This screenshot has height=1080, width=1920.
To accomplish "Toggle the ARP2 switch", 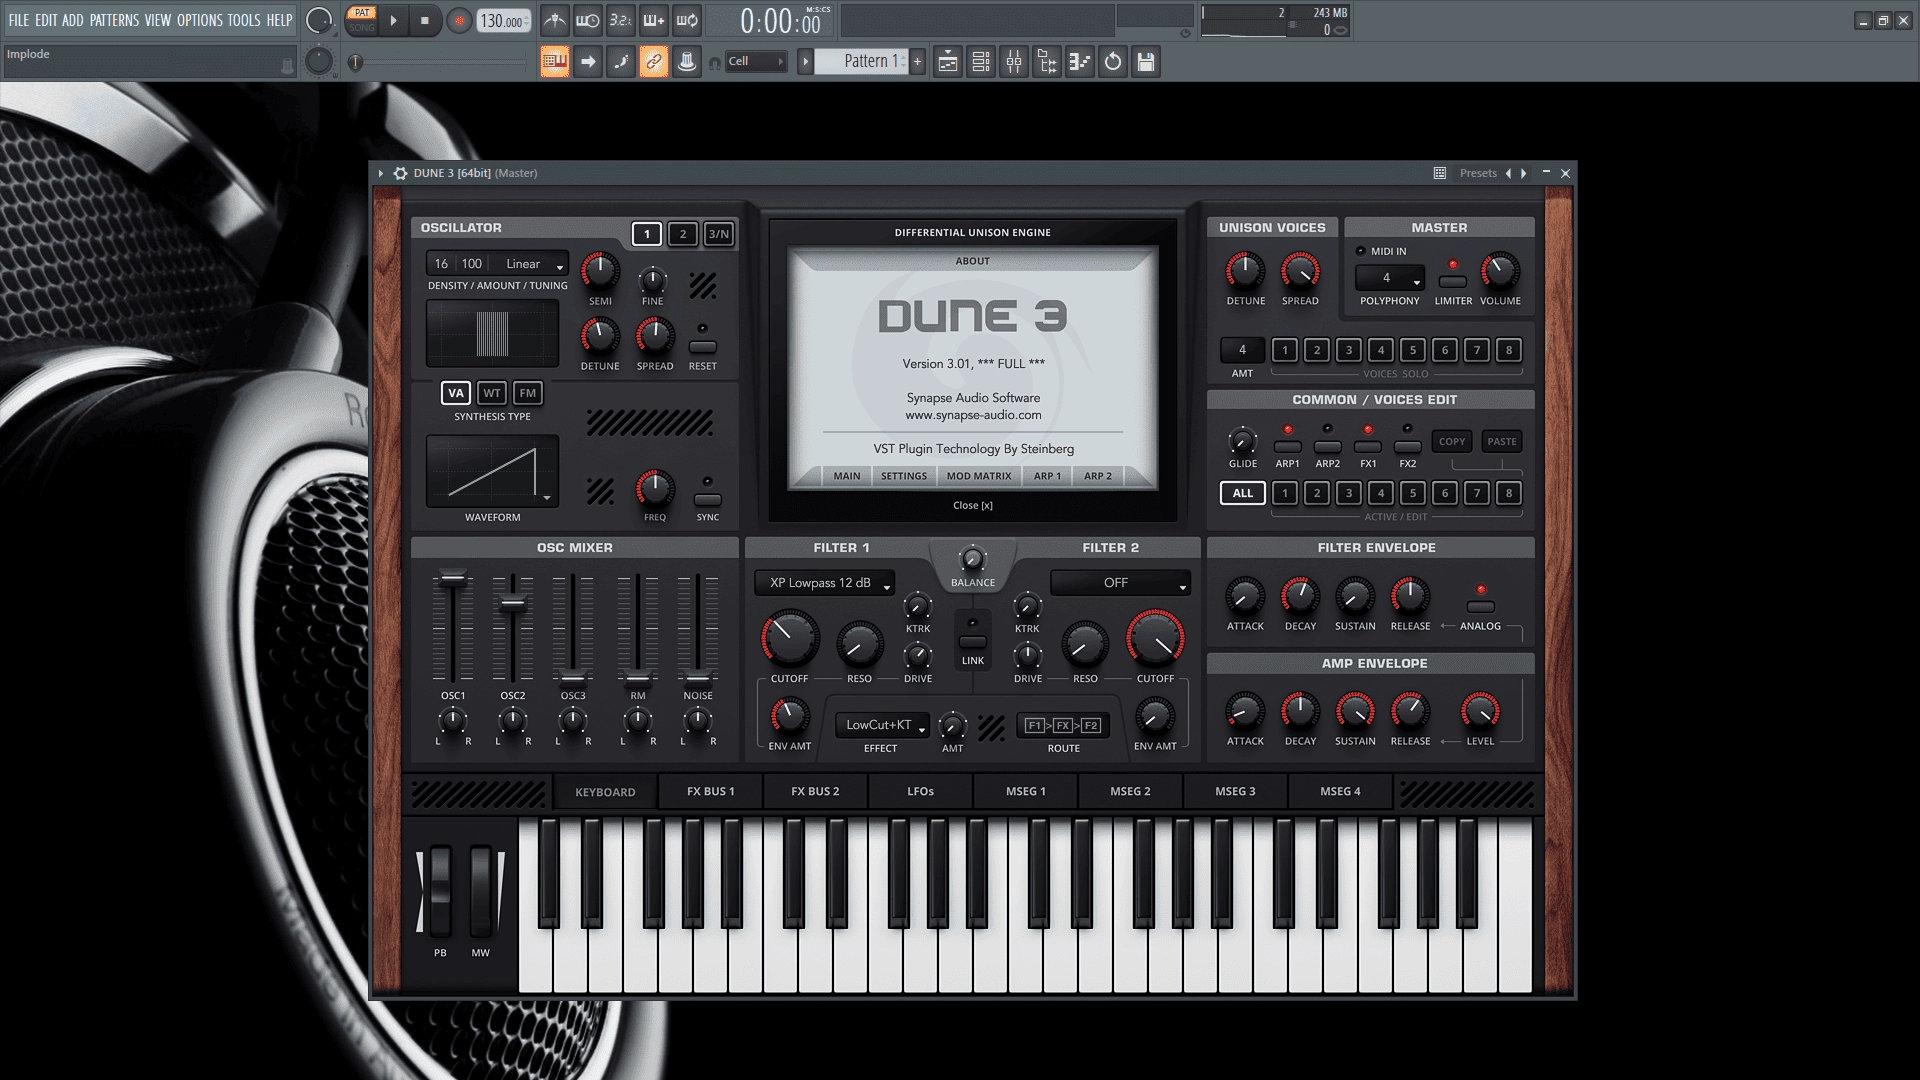I will [1328, 446].
